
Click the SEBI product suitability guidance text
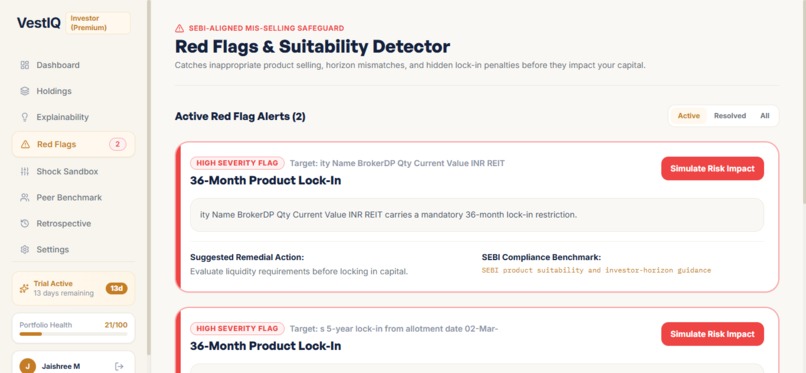[596, 270]
